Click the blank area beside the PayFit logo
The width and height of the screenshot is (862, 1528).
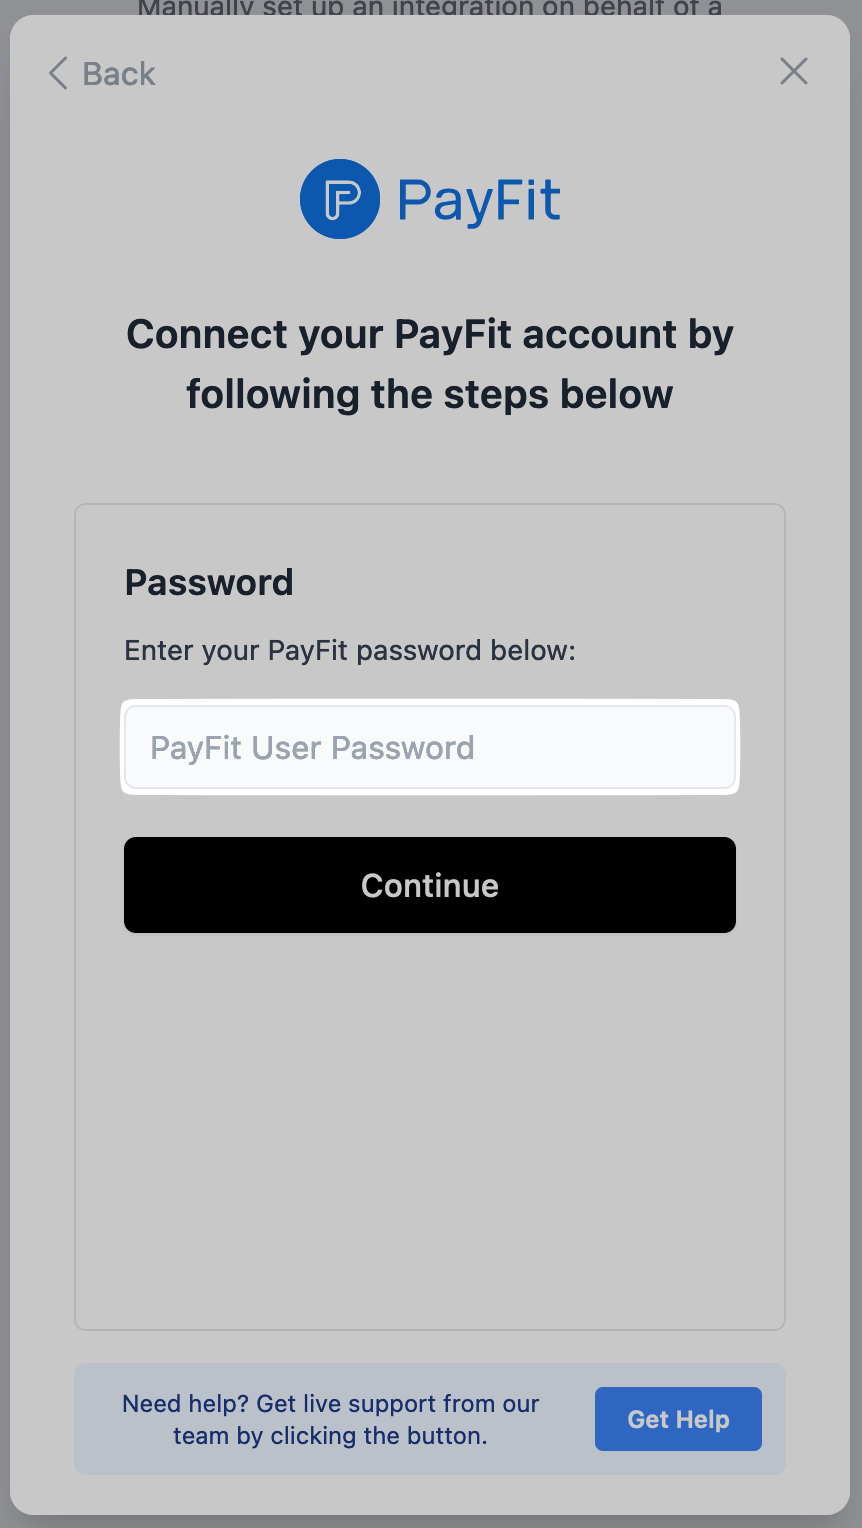click(x=680, y=200)
